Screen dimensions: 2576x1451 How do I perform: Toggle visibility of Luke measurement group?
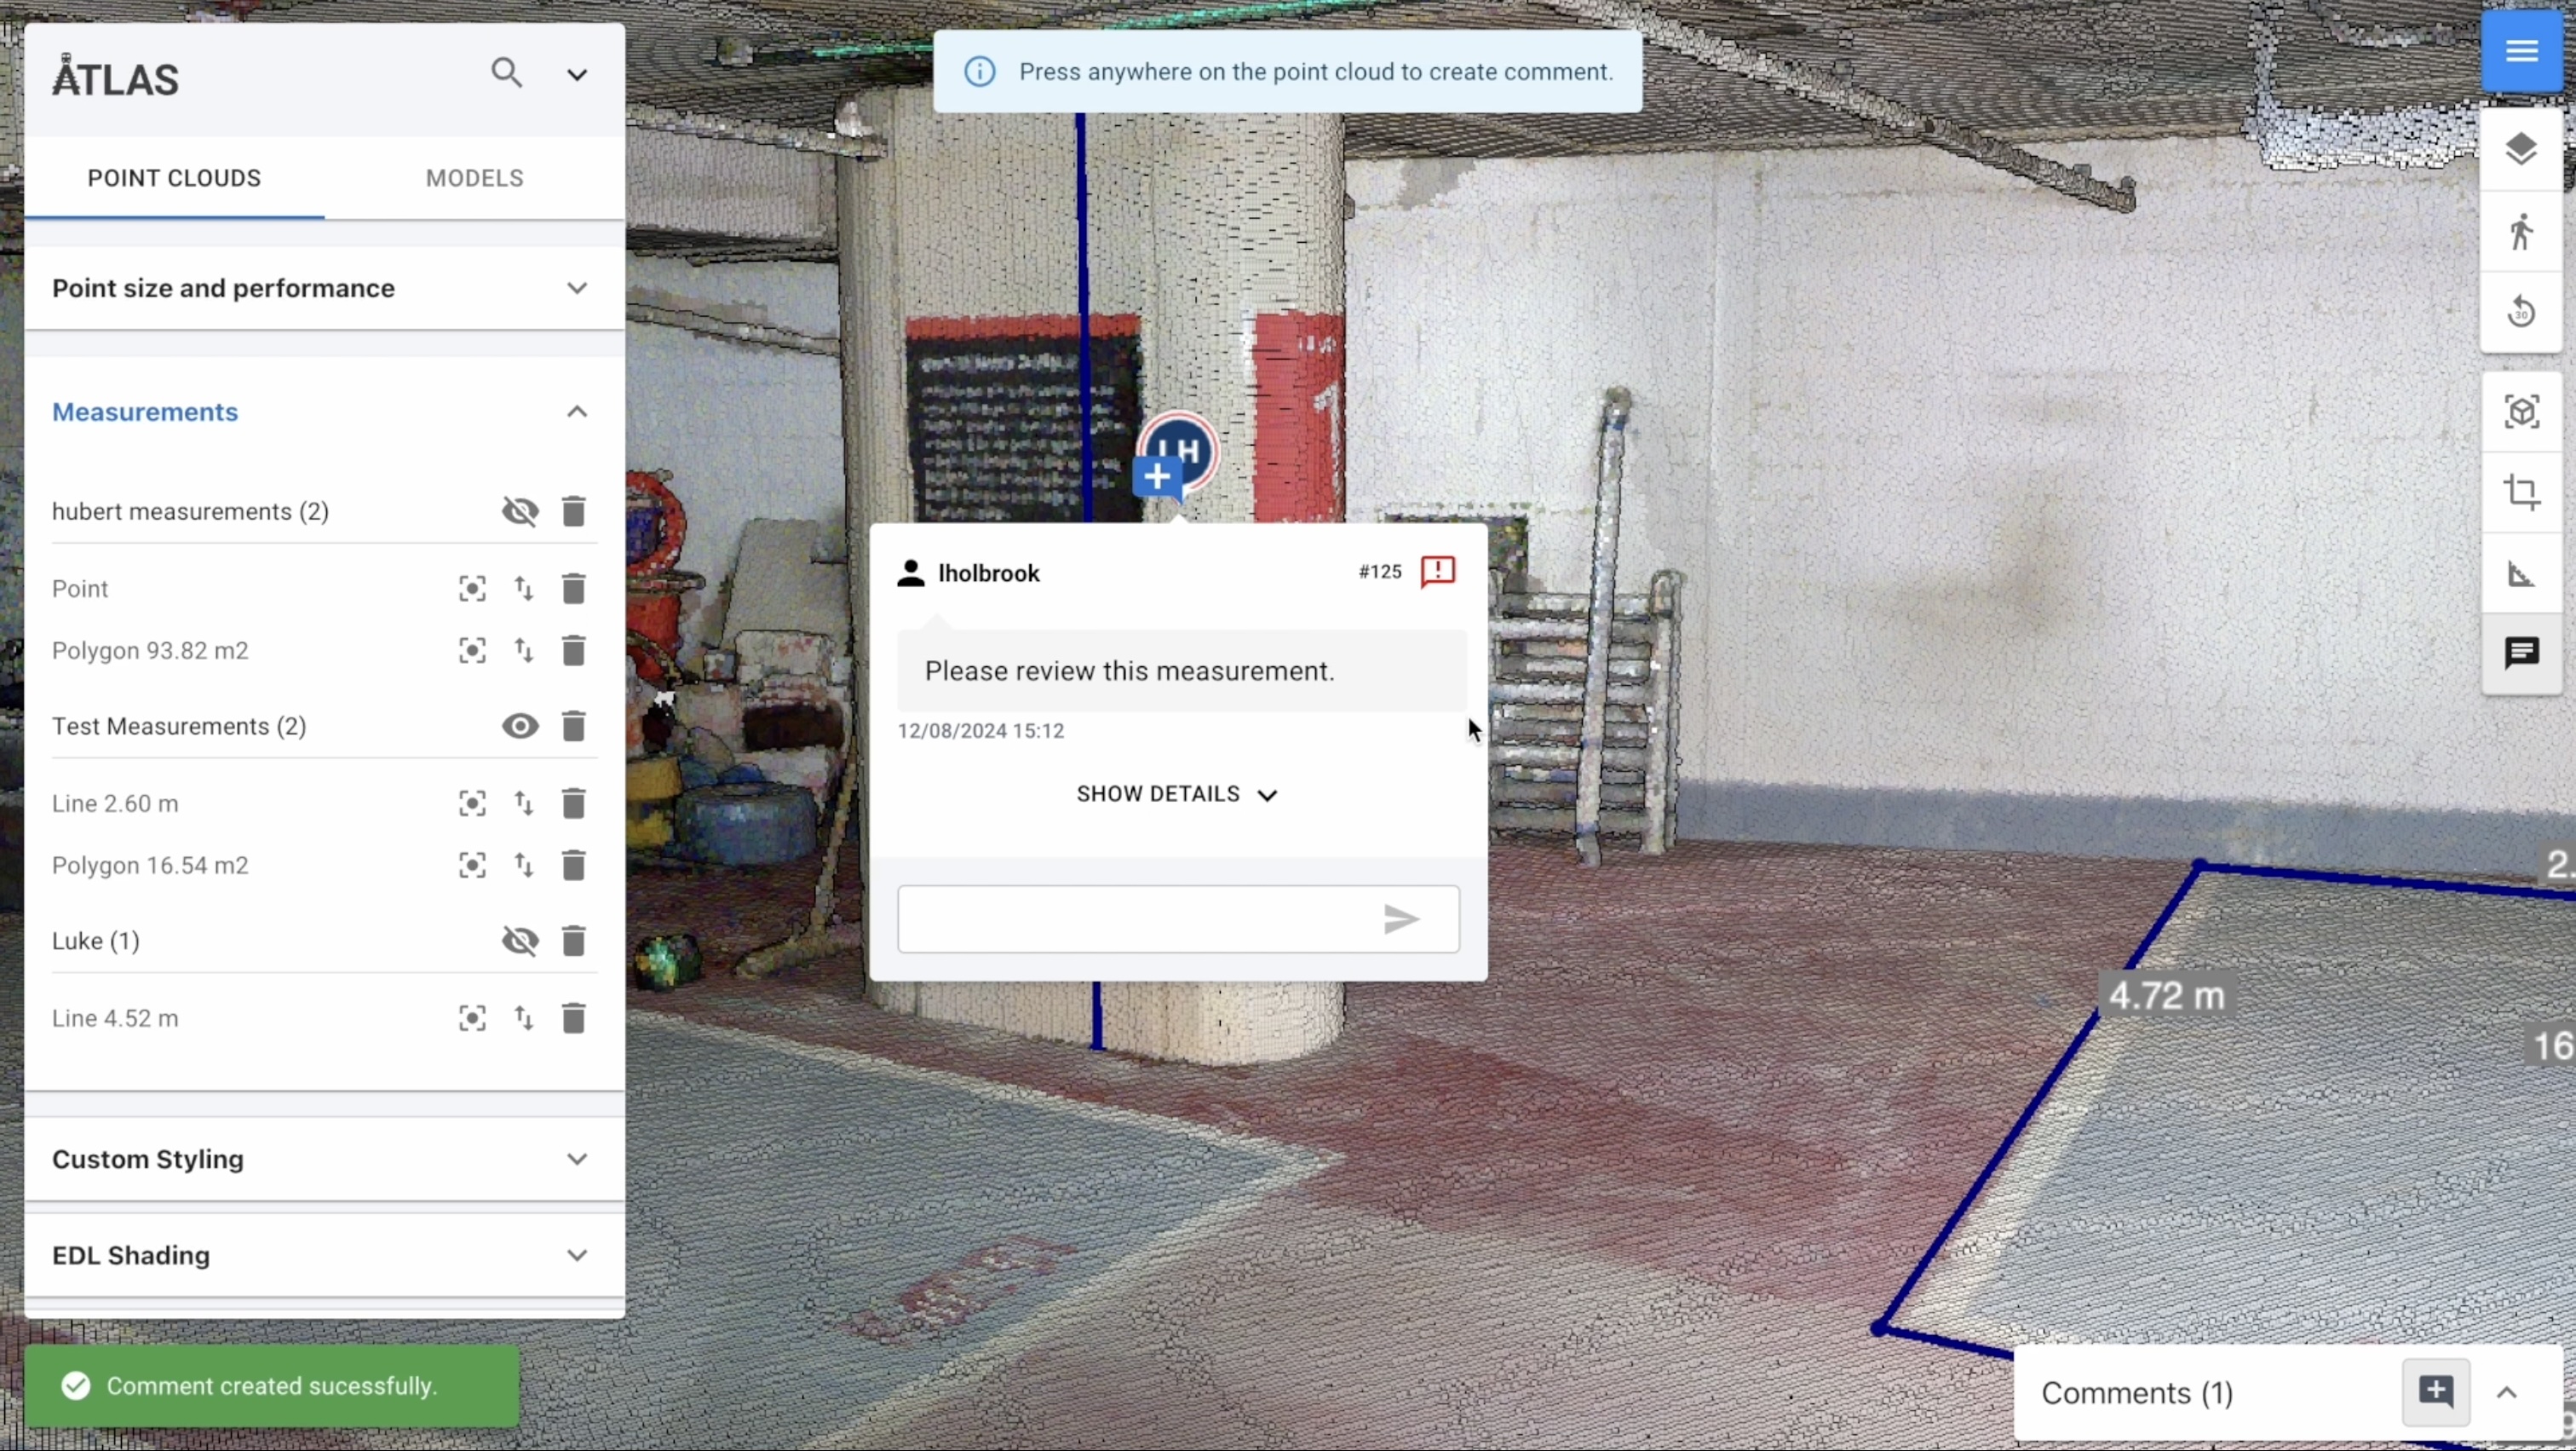tap(520, 941)
